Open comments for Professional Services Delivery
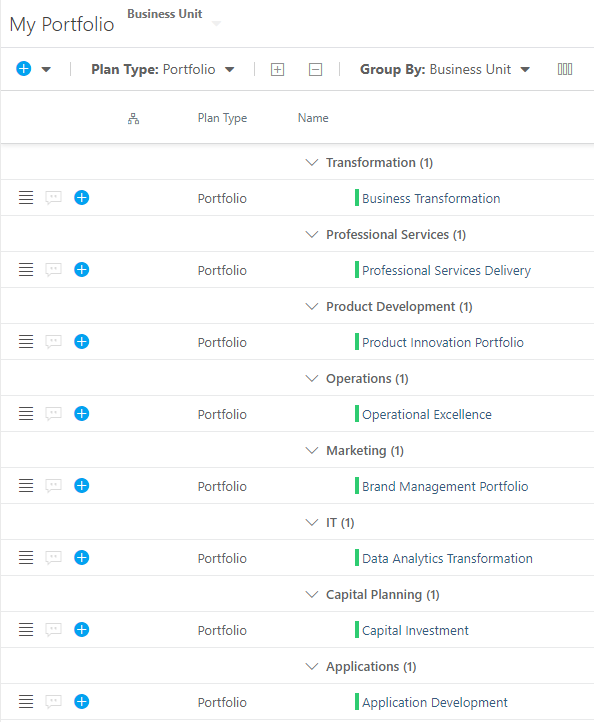Image resolution: width=594 pixels, height=722 pixels. click(53, 269)
